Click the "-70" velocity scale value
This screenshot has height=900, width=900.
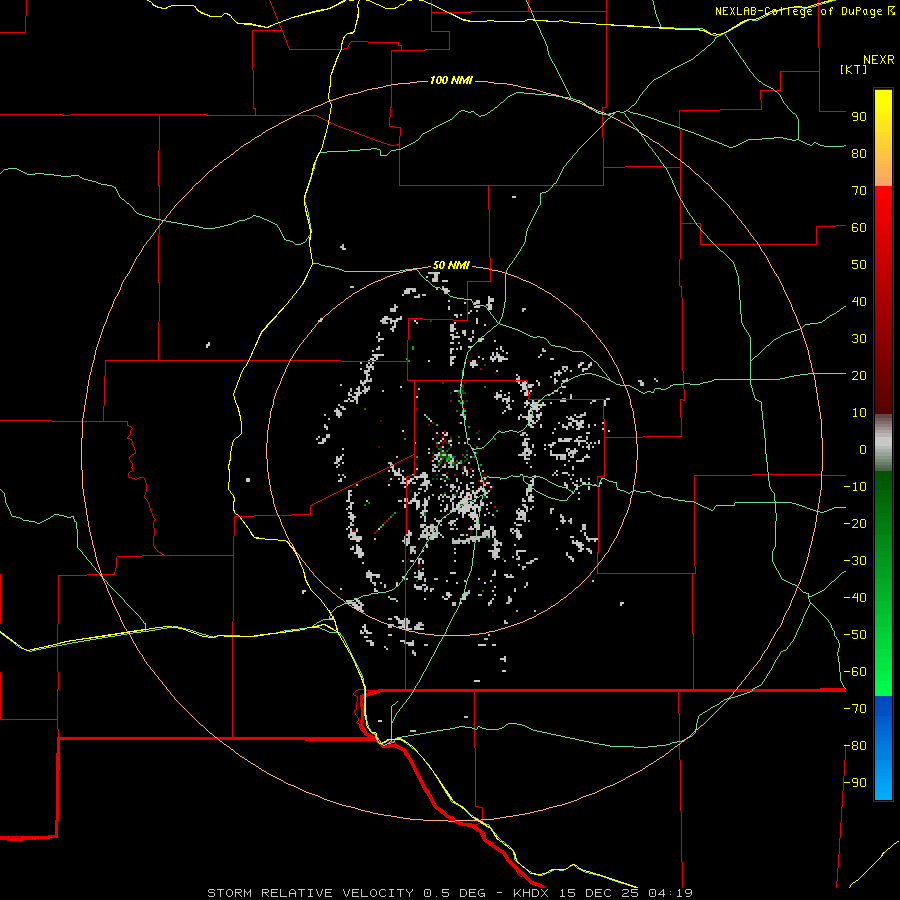pos(855,709)
